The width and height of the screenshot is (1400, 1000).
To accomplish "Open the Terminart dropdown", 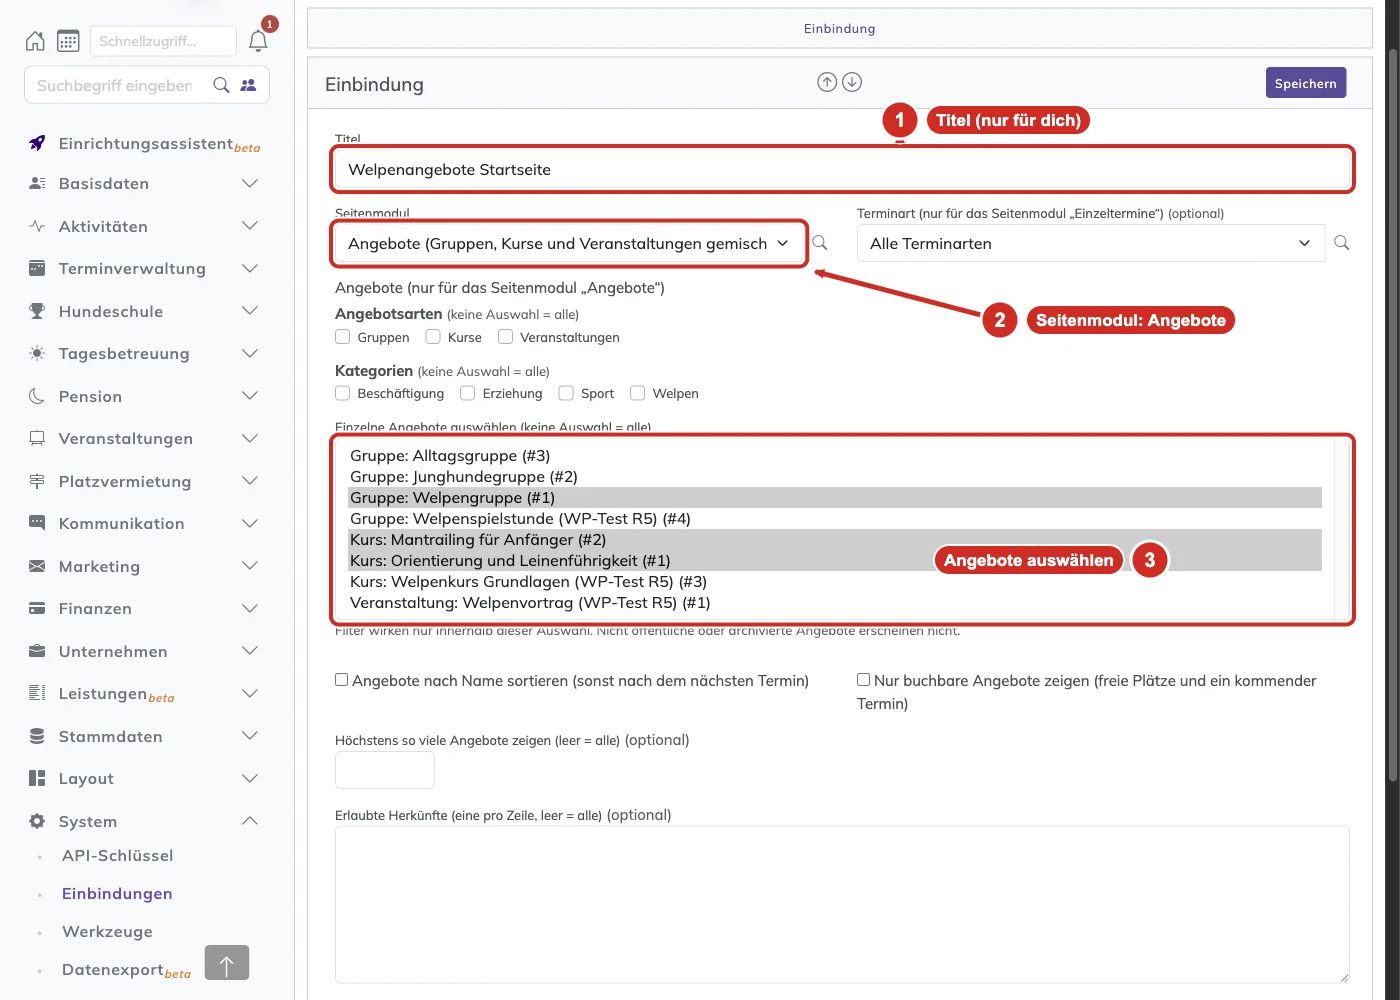I will pyautogui.click(x=1091, y=243).
